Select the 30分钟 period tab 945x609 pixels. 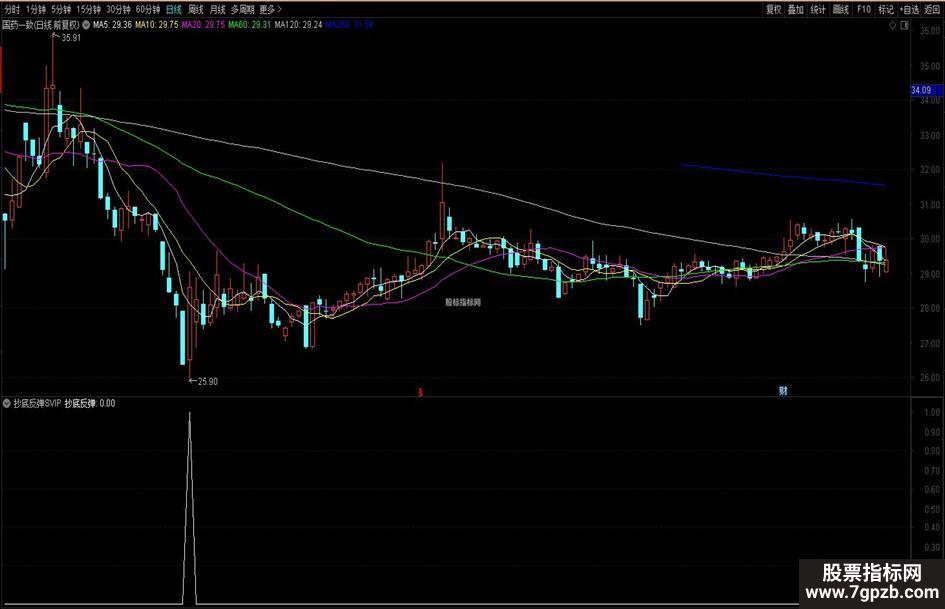[118, 9]
